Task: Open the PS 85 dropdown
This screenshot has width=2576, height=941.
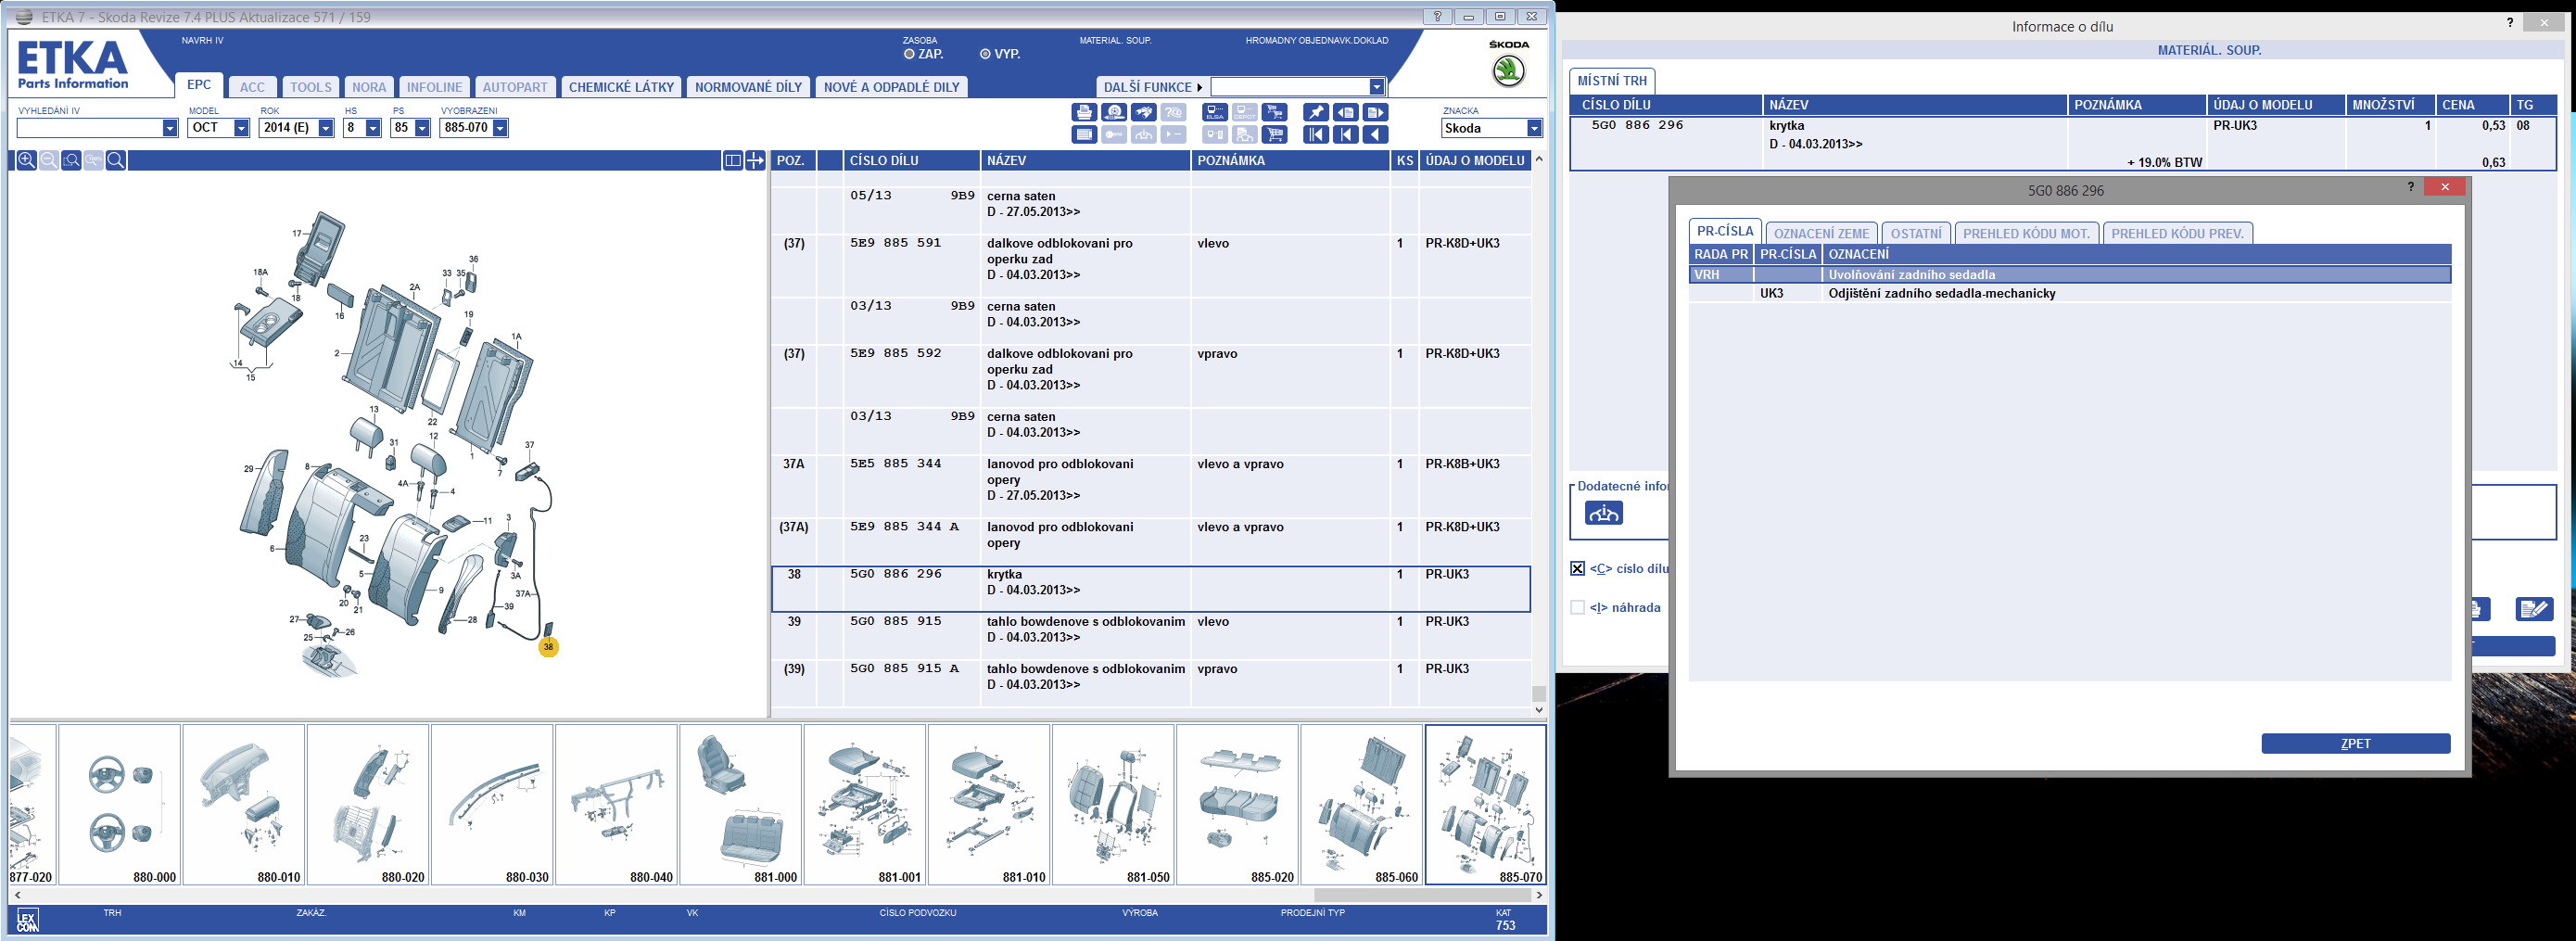Action: 422,128
